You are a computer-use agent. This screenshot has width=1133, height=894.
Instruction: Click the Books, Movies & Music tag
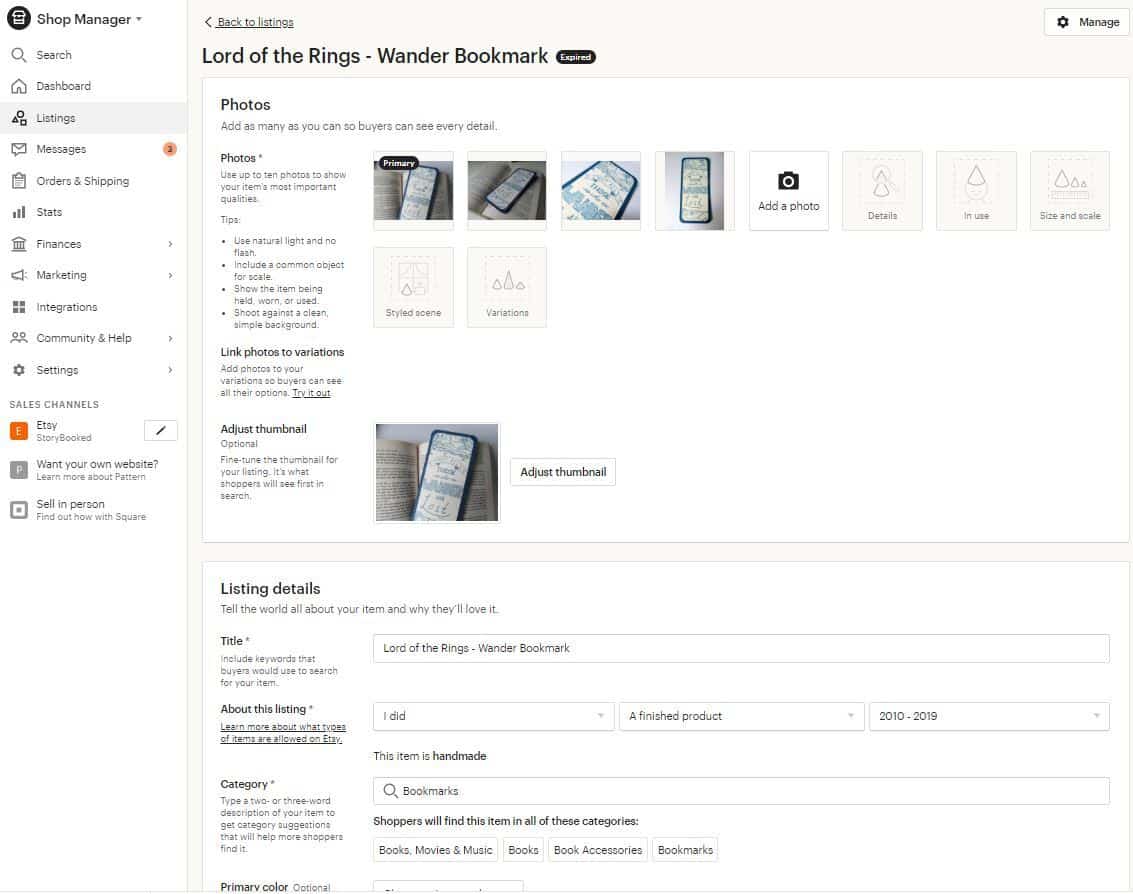(x=435, y=851)
